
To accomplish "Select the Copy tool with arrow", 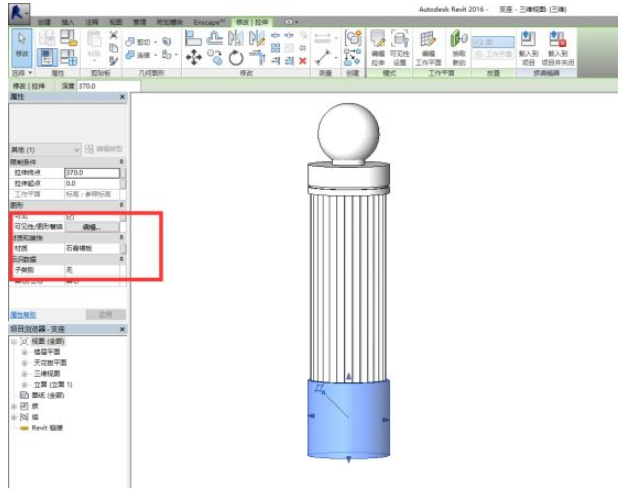I will [215, 58].
